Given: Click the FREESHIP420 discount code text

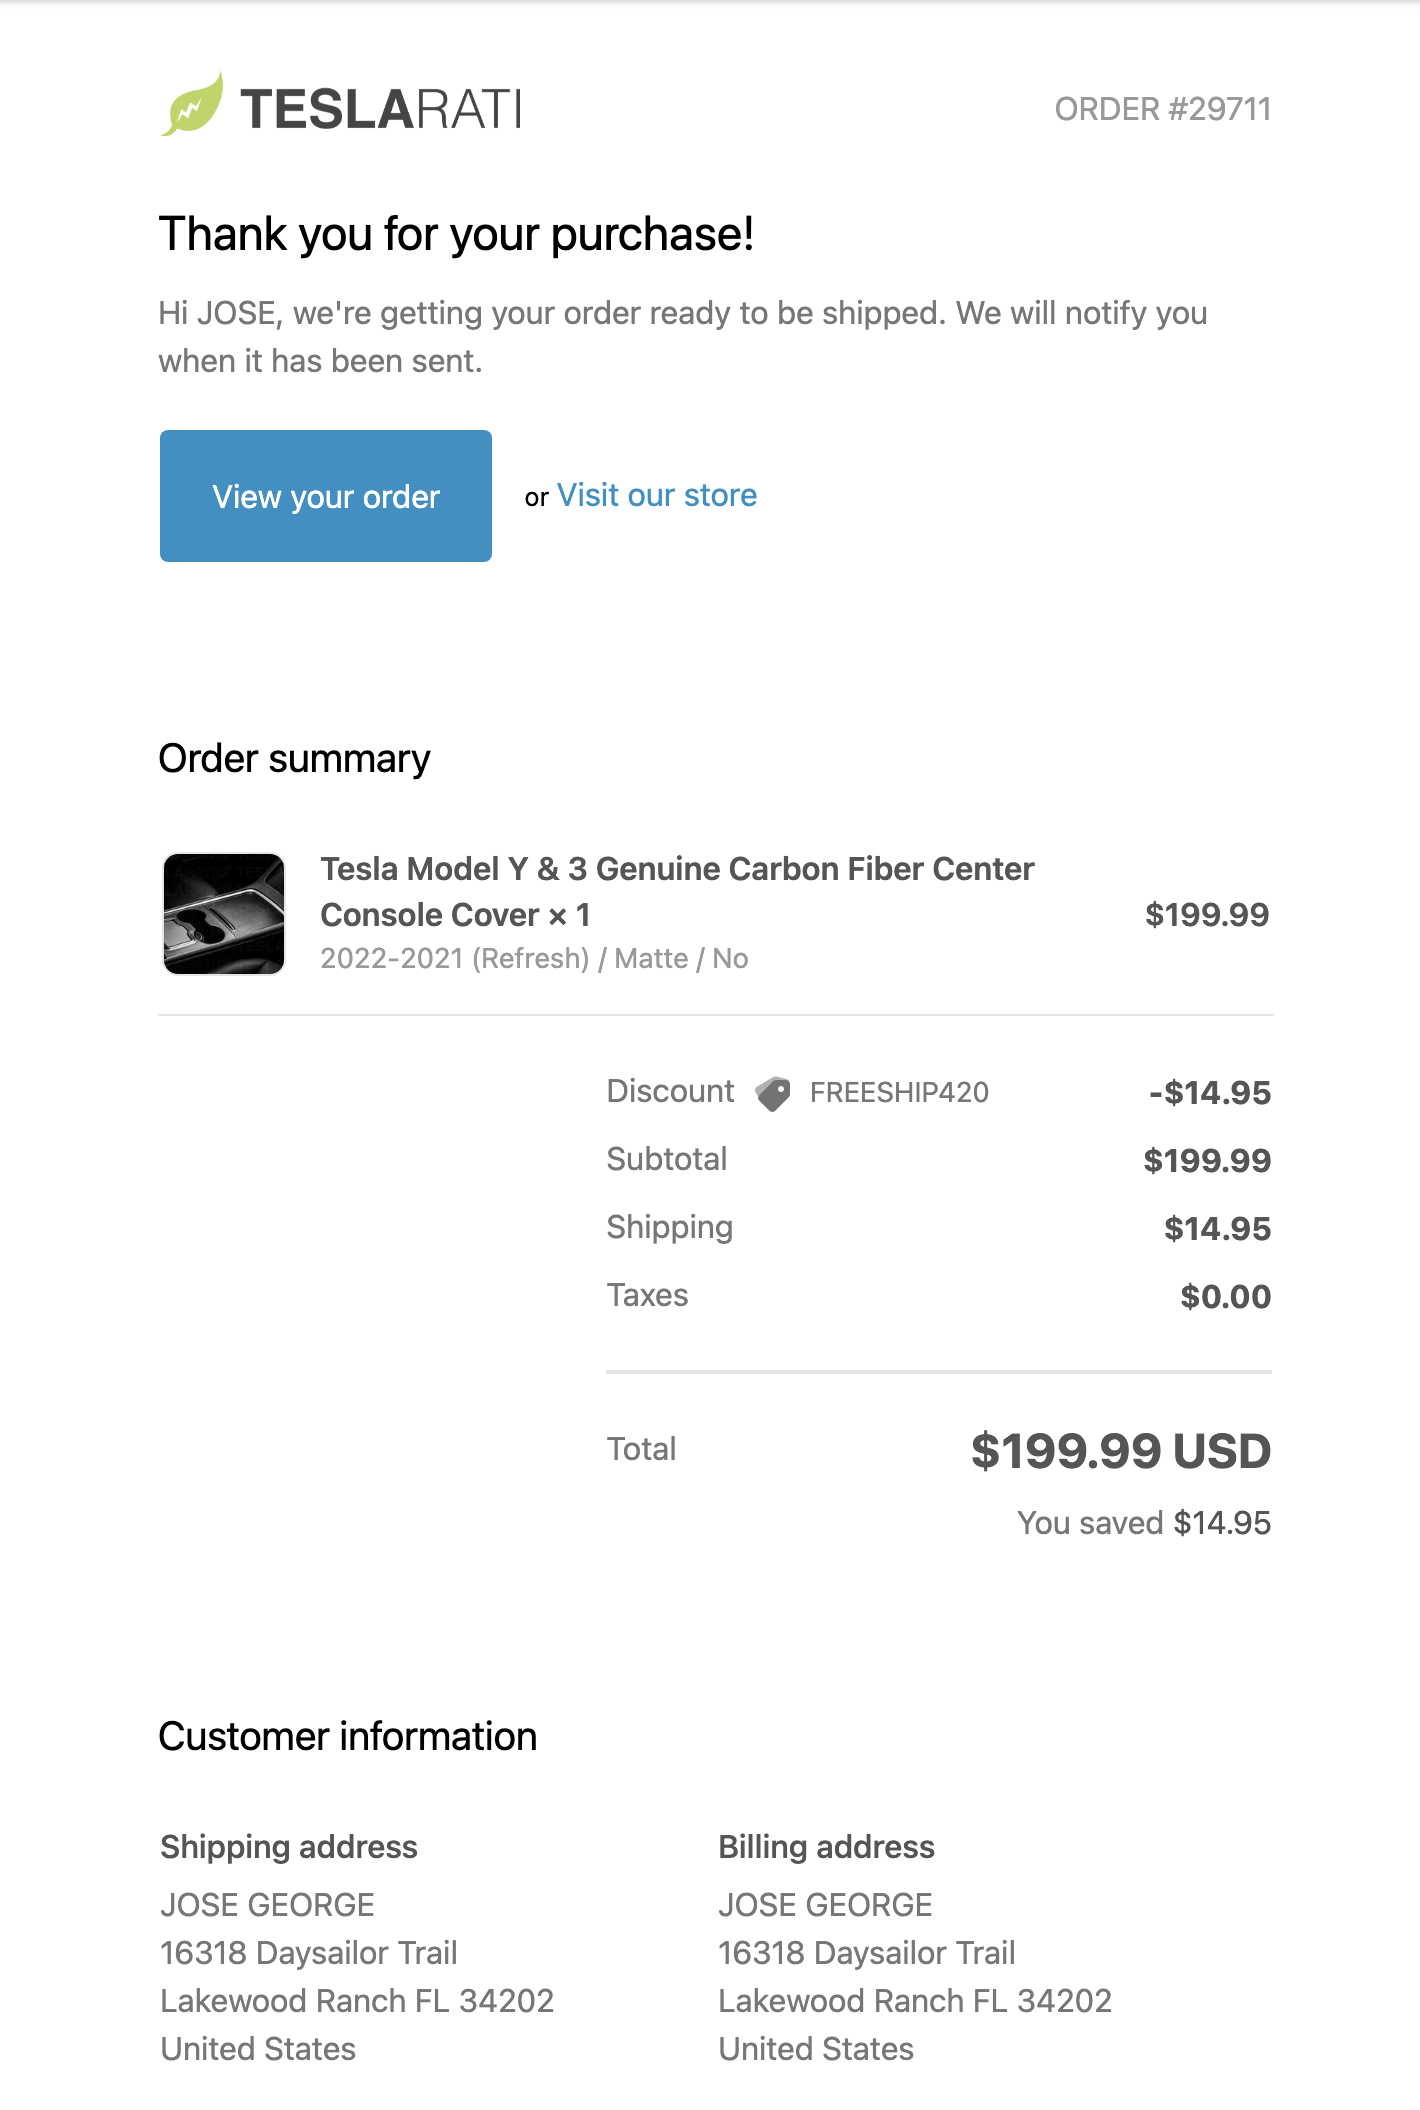Looking at the screenshot, I should click(x=899, y=1092).
